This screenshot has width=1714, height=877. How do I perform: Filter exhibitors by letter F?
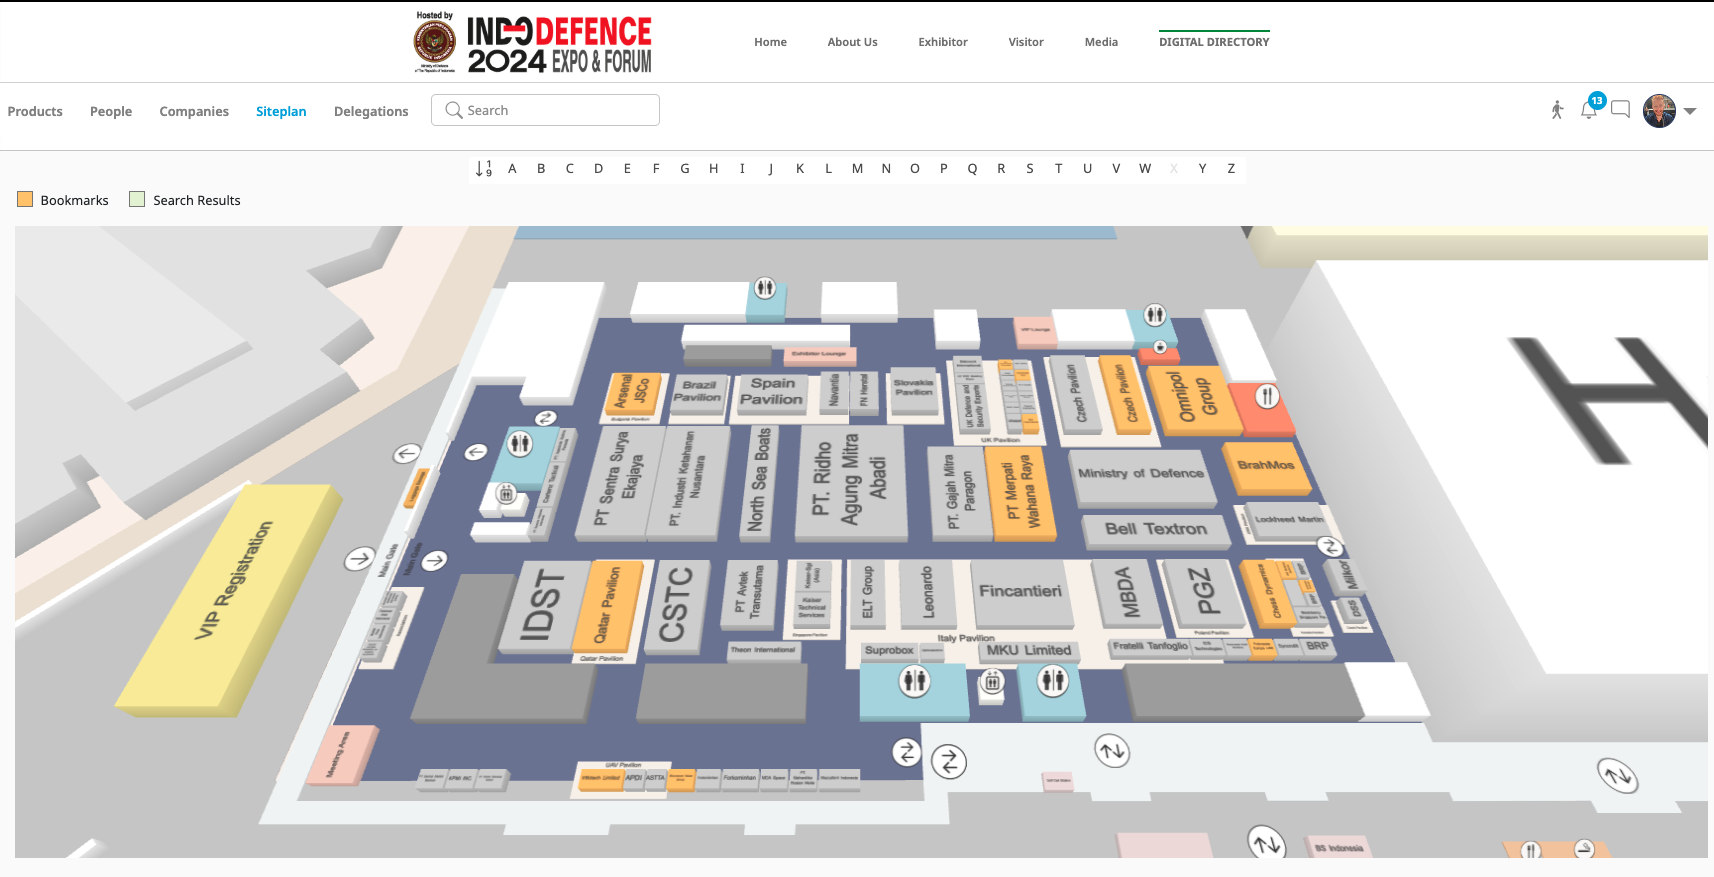656,168
